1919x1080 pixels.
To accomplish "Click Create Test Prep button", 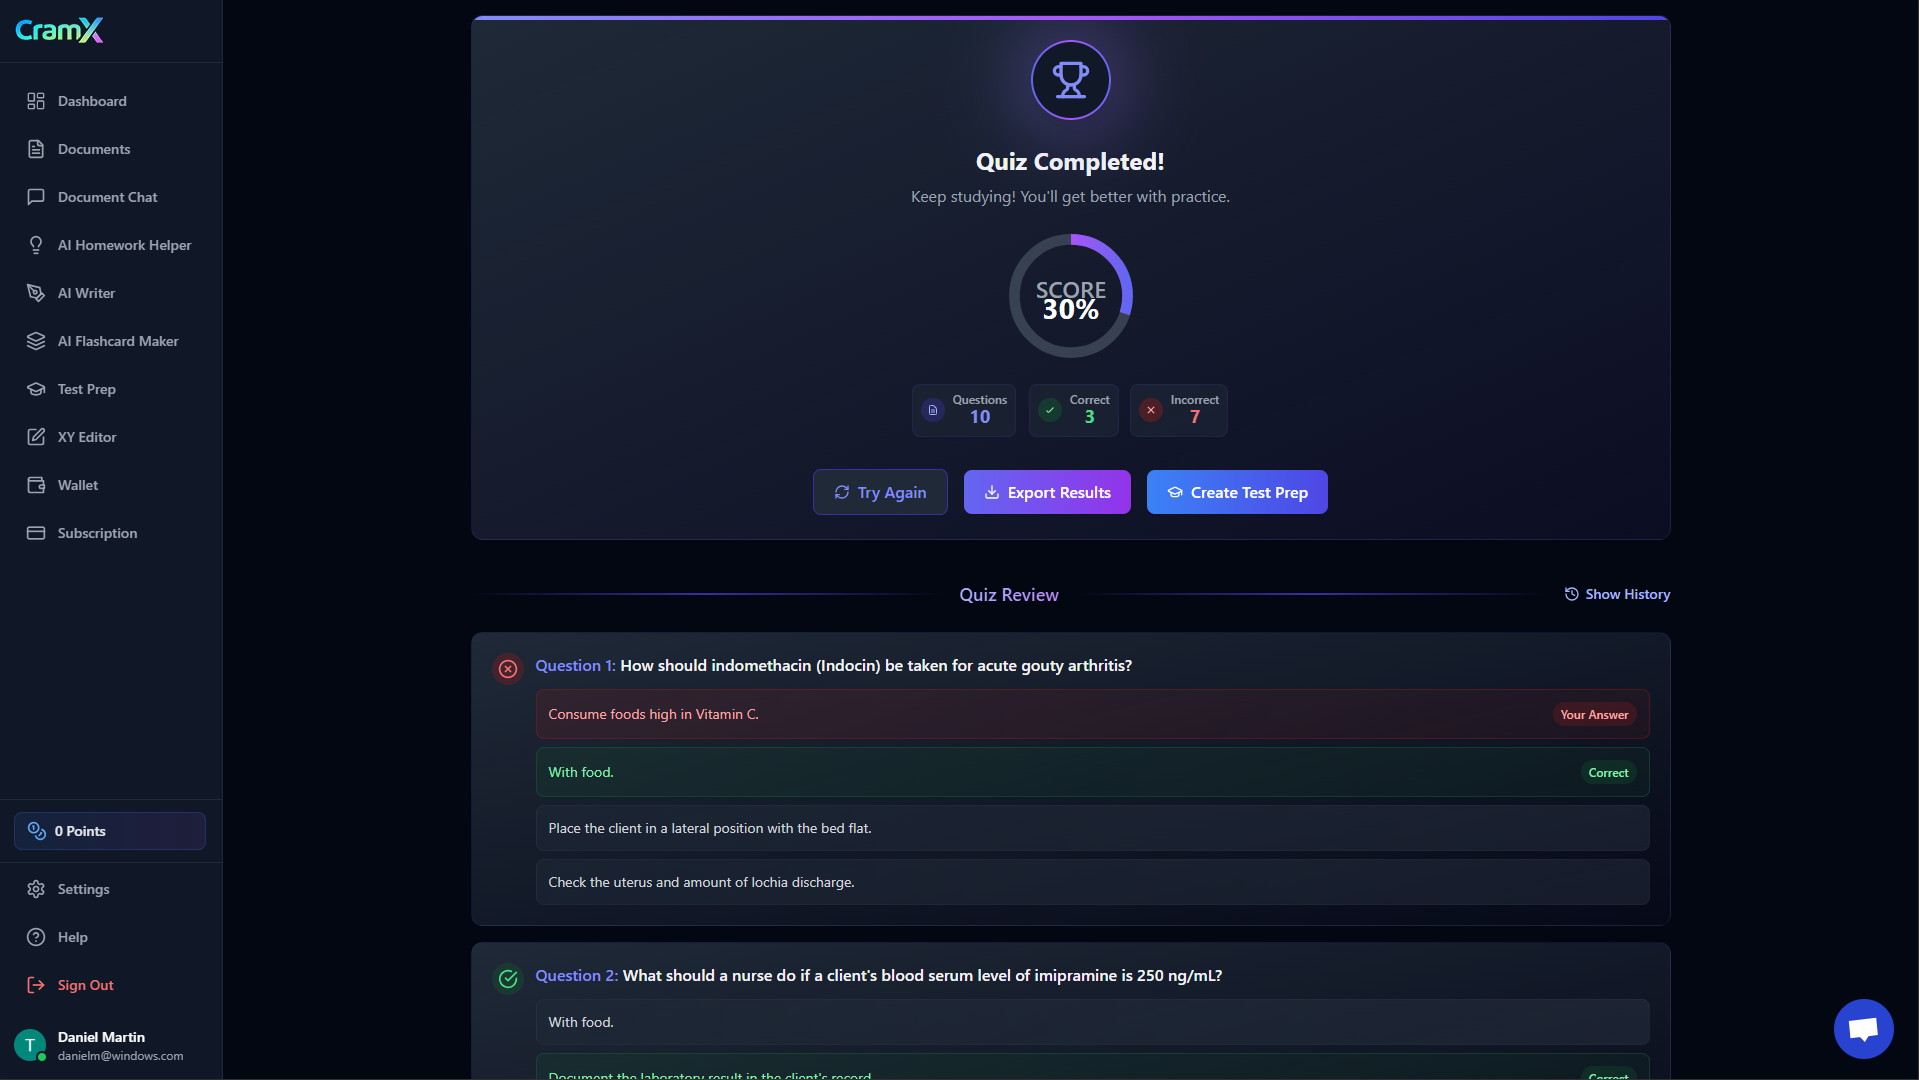I will click(x=1237, y=492).
